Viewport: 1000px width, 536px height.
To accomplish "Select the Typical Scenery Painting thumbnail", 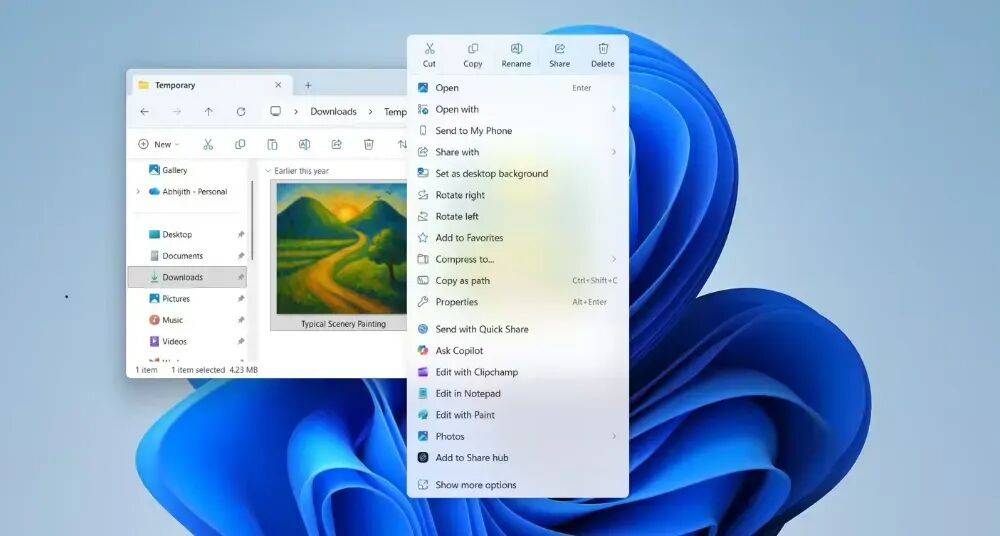I will pos(341,250).
